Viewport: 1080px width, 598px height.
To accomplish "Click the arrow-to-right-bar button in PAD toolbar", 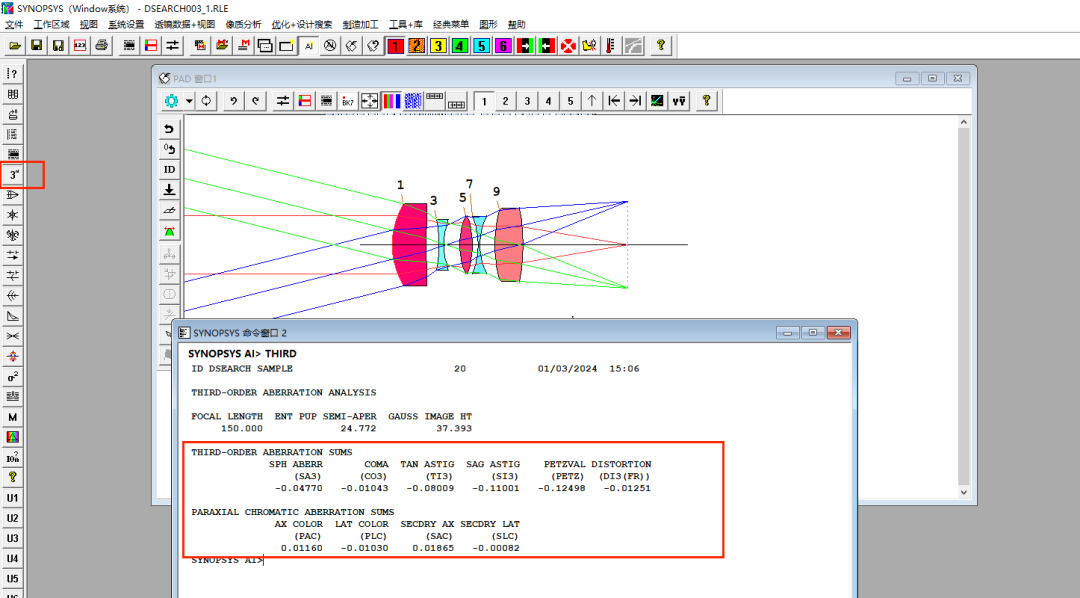I will [635, 101].
